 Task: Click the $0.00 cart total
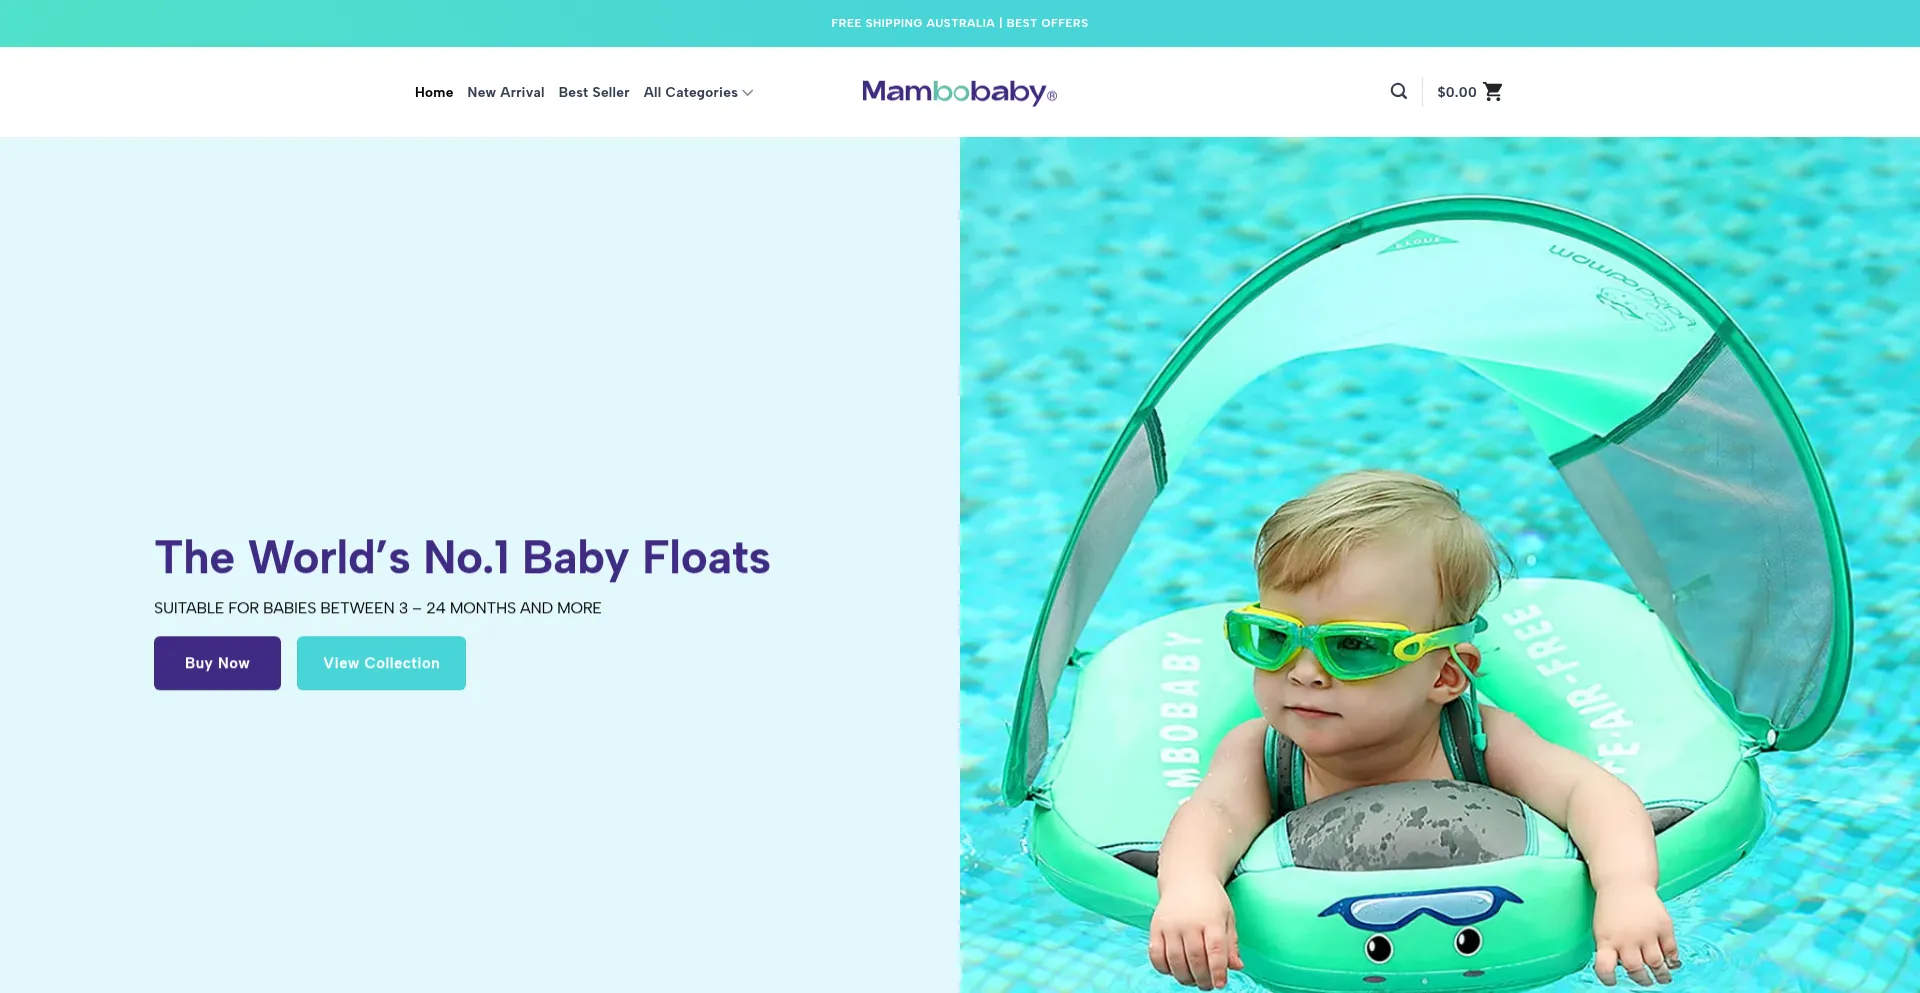(1457, 92)
